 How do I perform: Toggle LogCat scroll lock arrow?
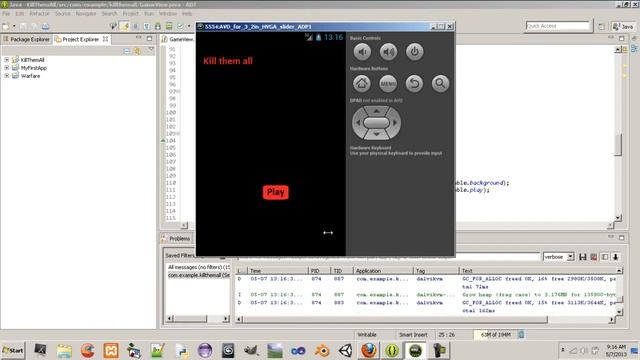point(616,257)
